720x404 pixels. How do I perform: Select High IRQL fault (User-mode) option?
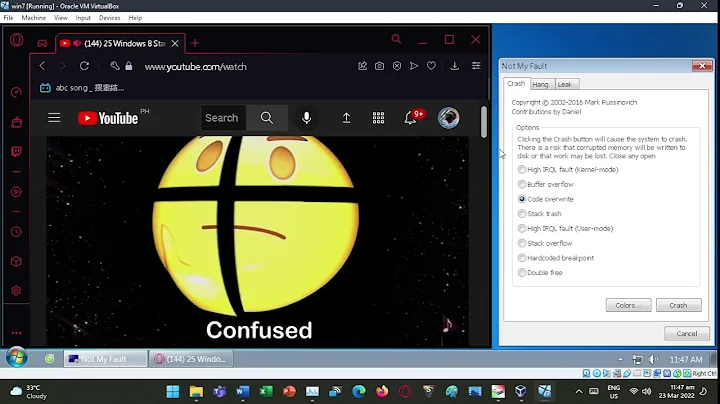click(x=566, y=228)
